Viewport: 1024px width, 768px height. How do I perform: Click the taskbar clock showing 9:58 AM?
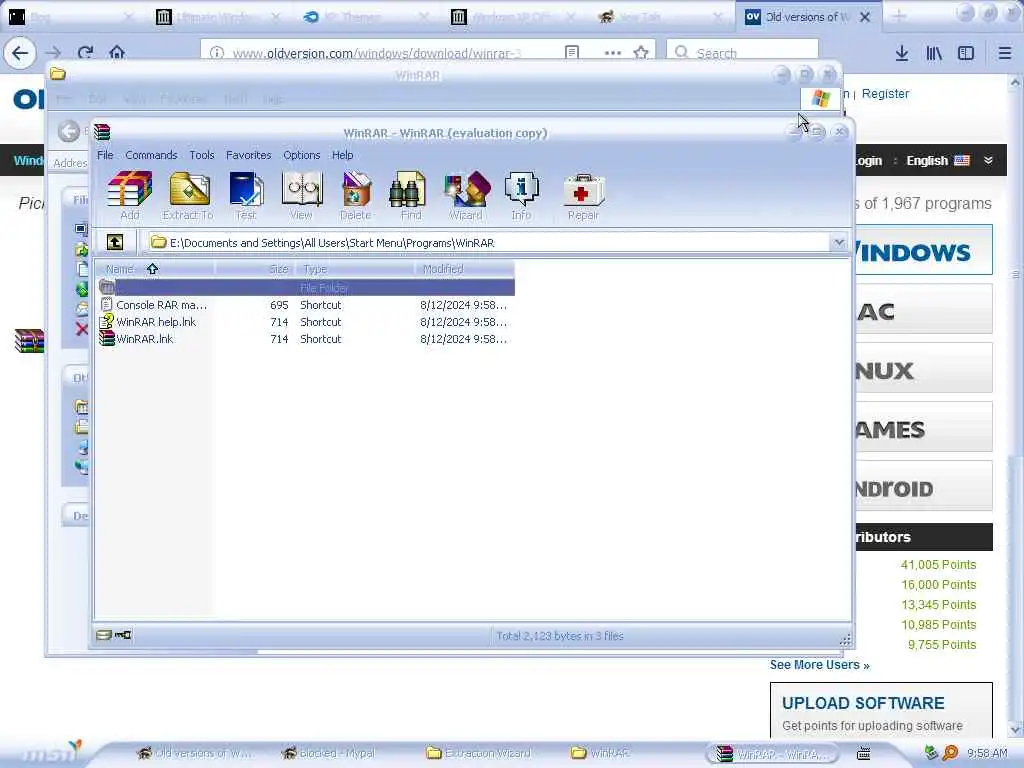coord(987,753)
